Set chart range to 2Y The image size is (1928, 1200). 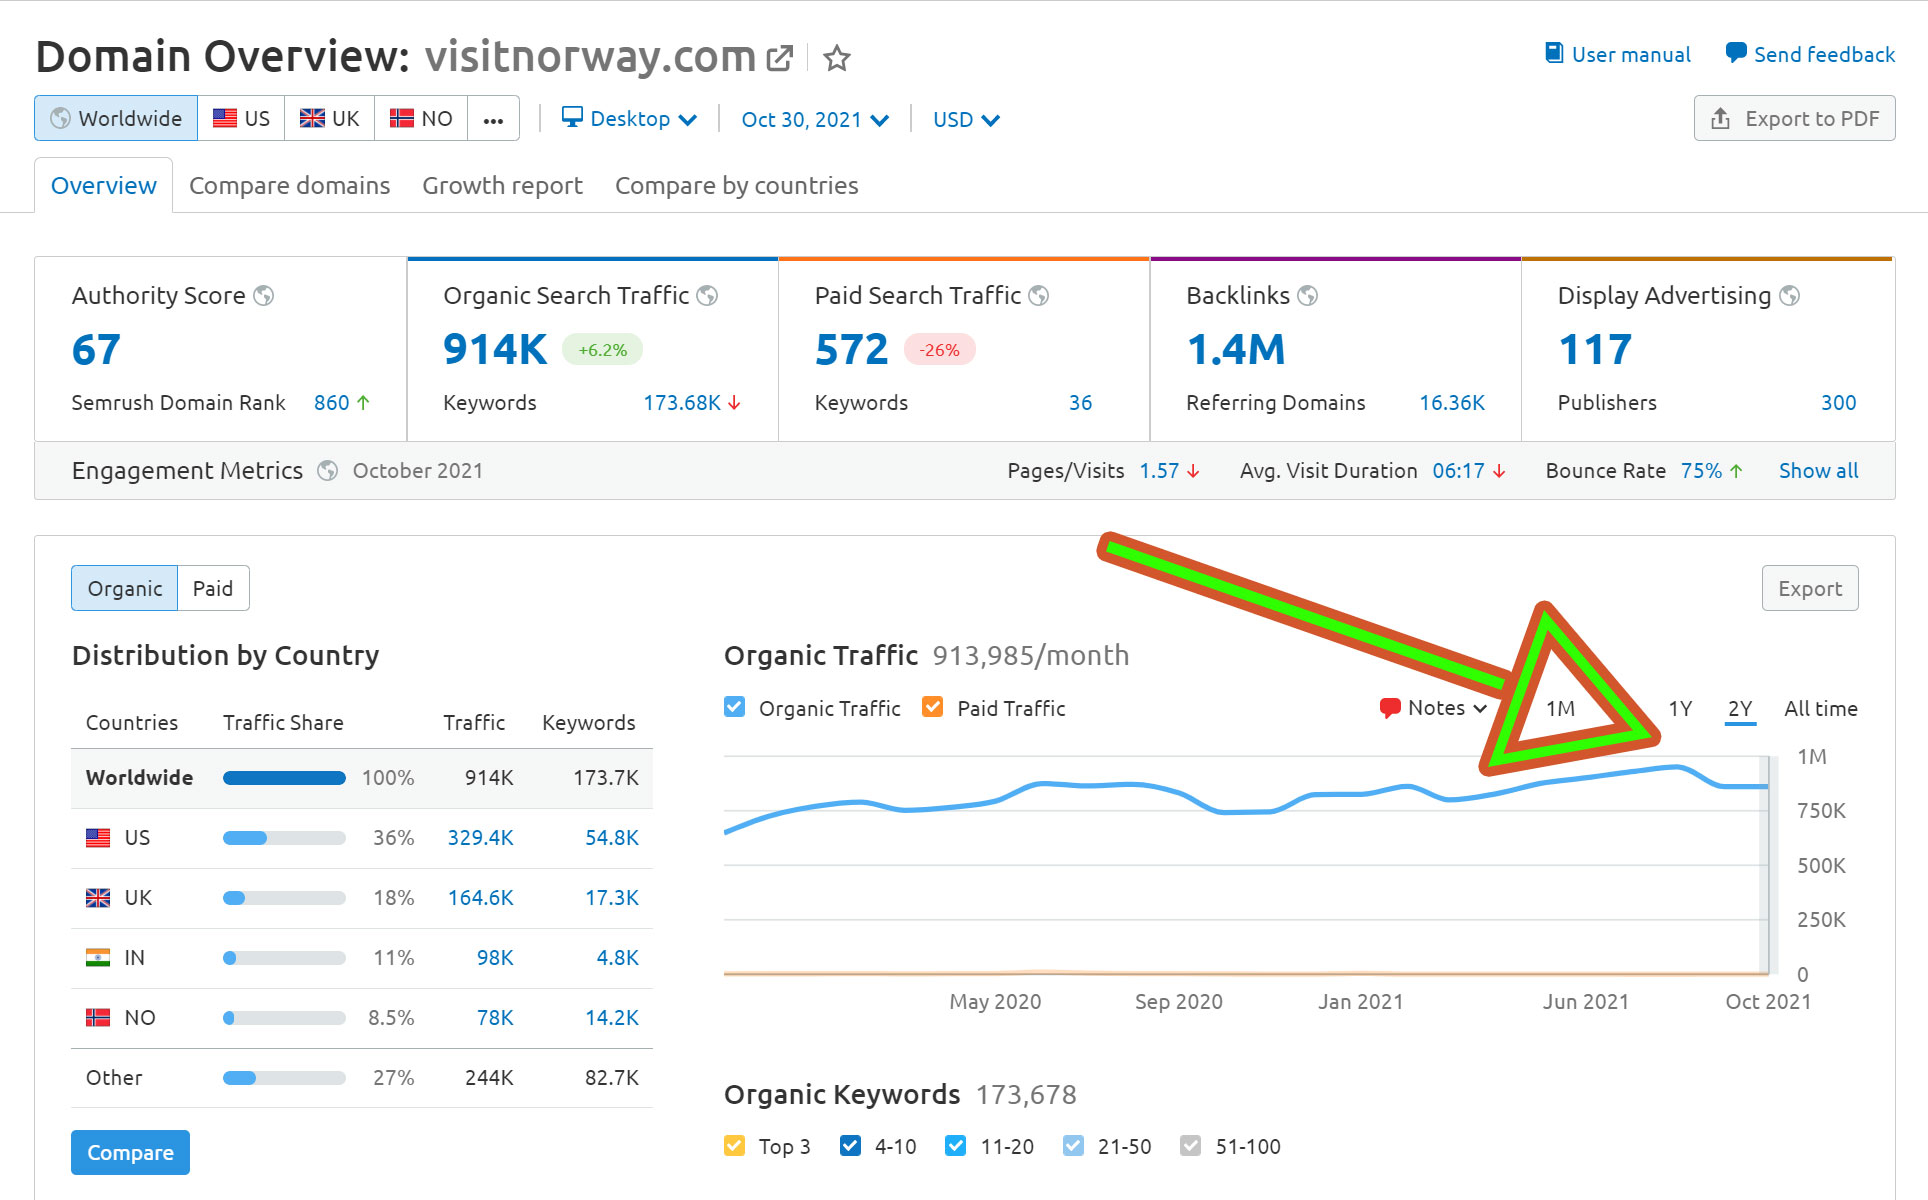(x=1740, y=709)
